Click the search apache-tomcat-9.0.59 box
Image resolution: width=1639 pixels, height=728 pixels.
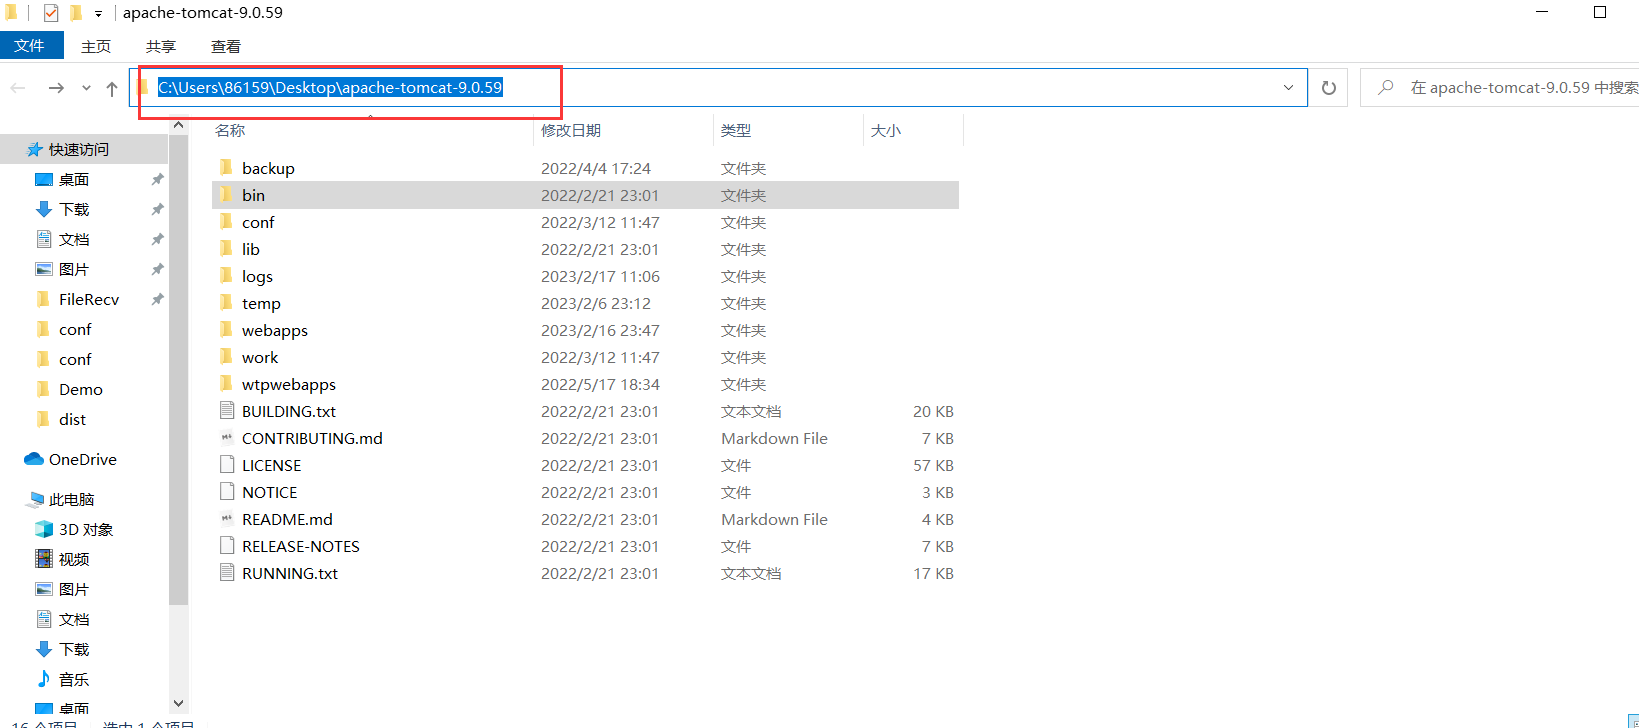click(1500, 88)
